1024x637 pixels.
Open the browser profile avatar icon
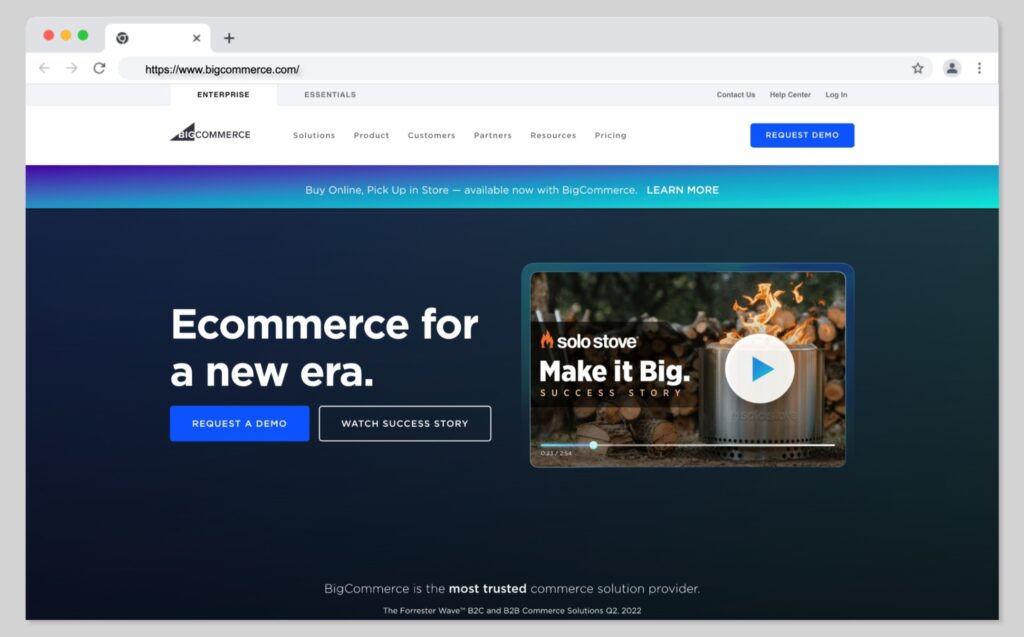[951, 68]
